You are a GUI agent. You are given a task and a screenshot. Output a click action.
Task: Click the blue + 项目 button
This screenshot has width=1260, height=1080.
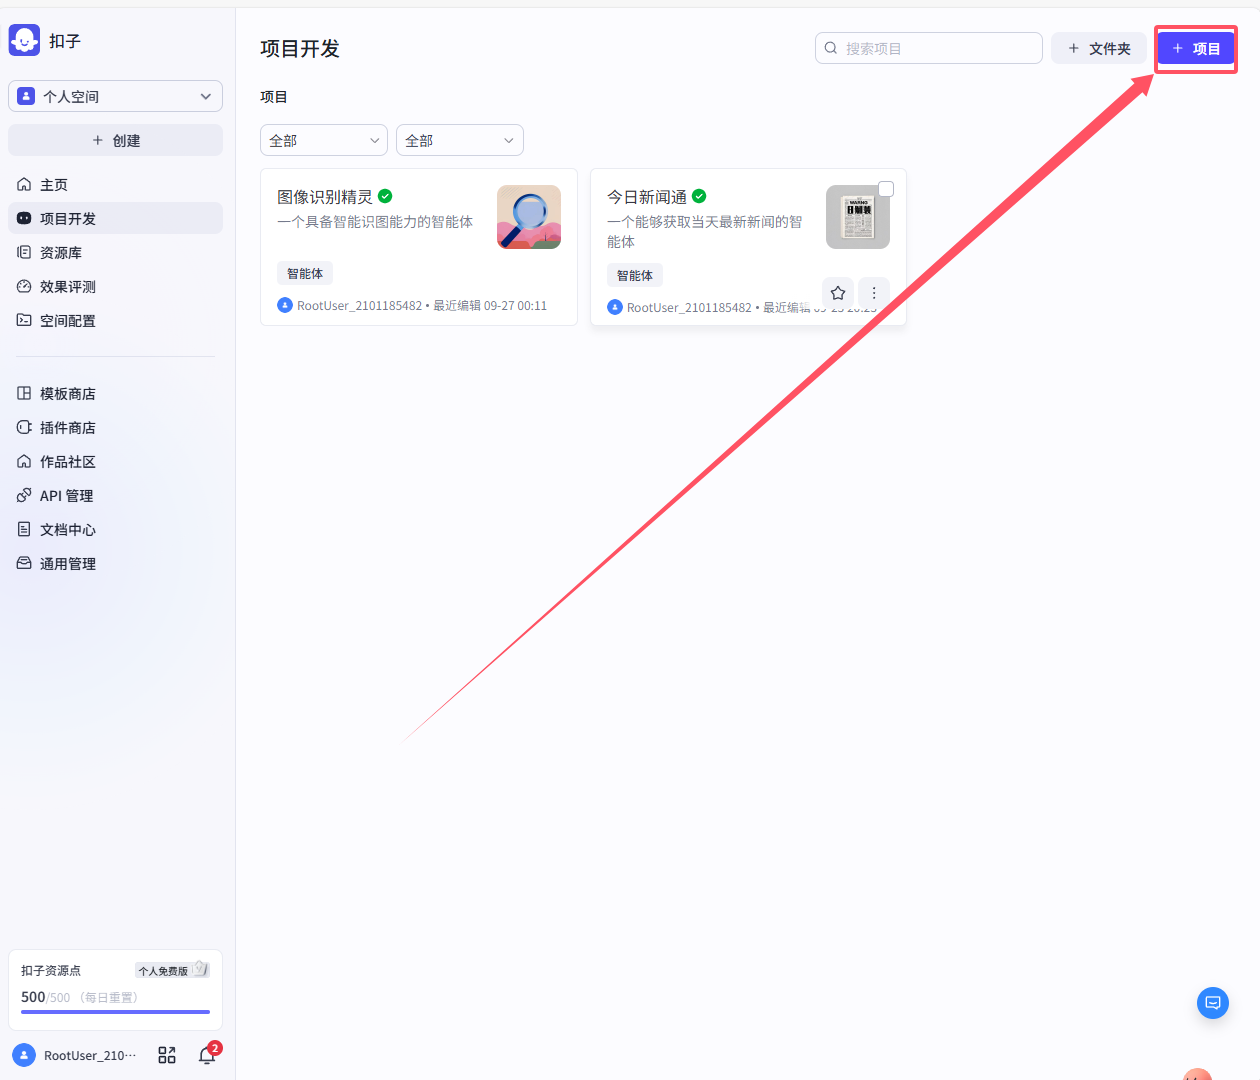coord(1196,48)
